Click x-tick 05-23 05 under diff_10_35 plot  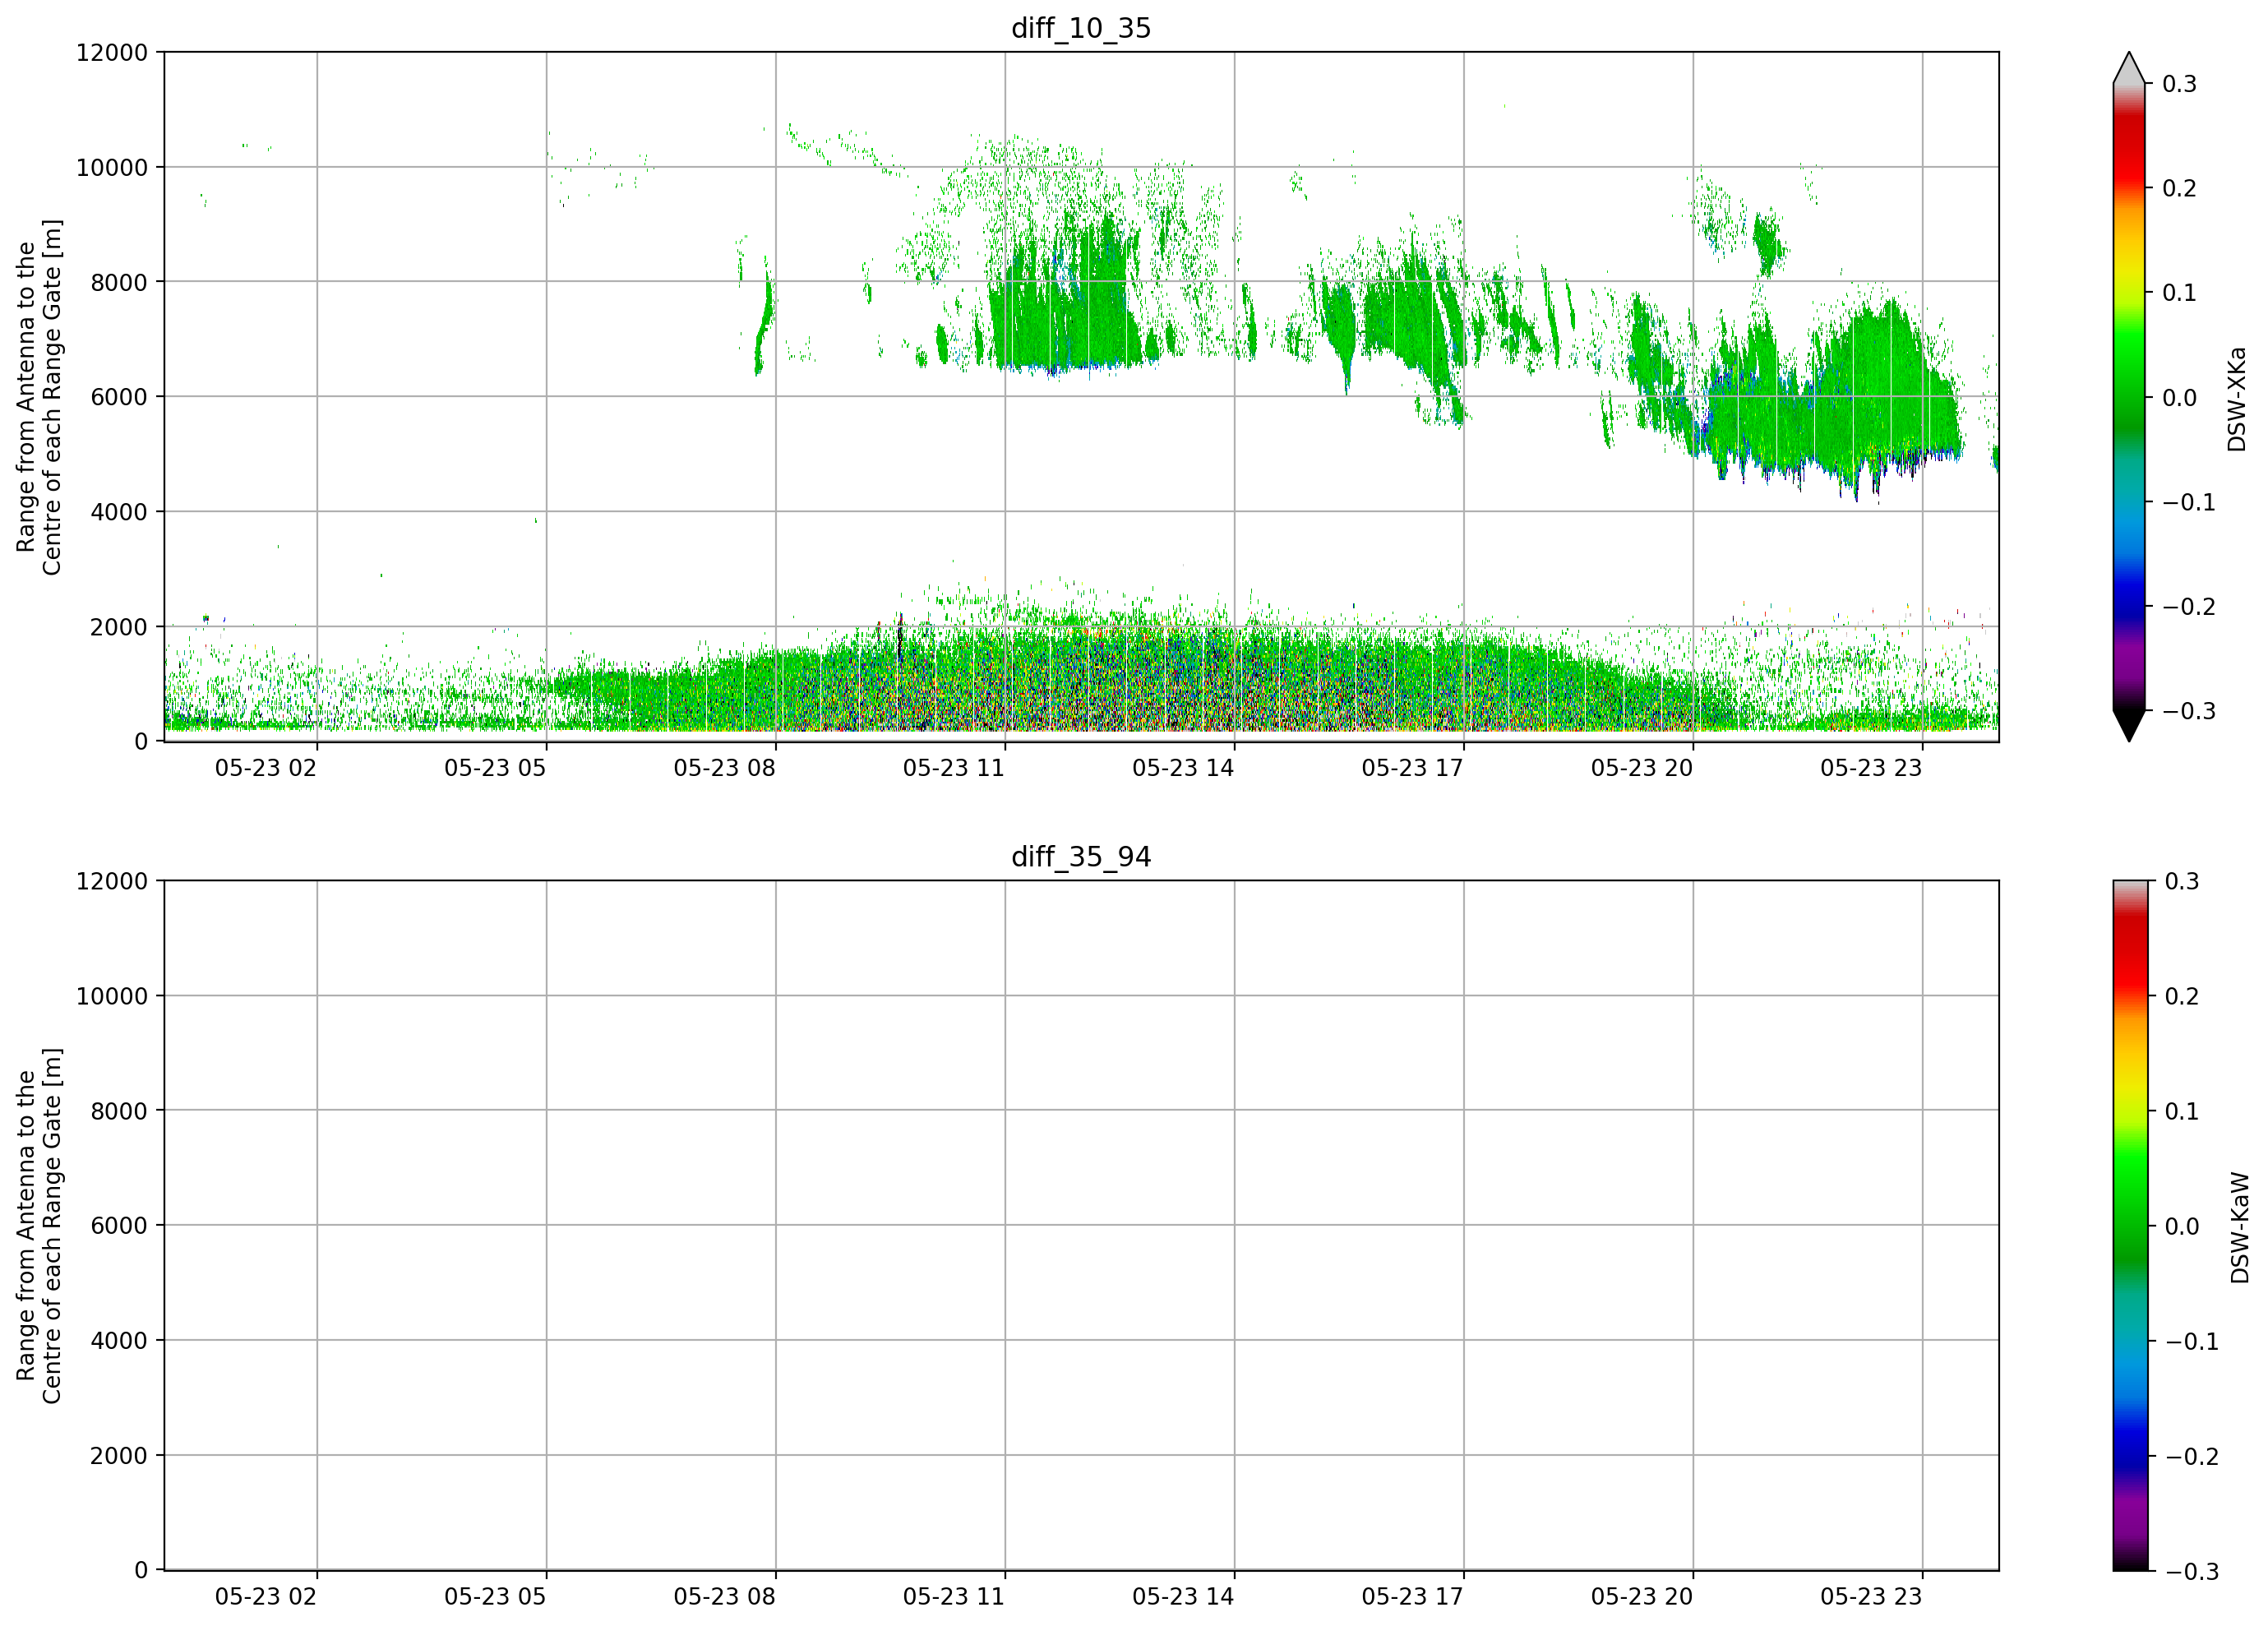495,768
